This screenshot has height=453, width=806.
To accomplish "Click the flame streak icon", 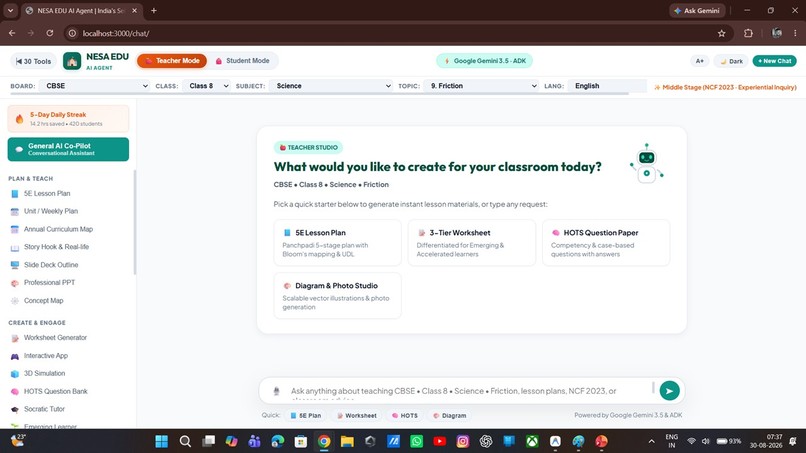I will pos(20,119).
